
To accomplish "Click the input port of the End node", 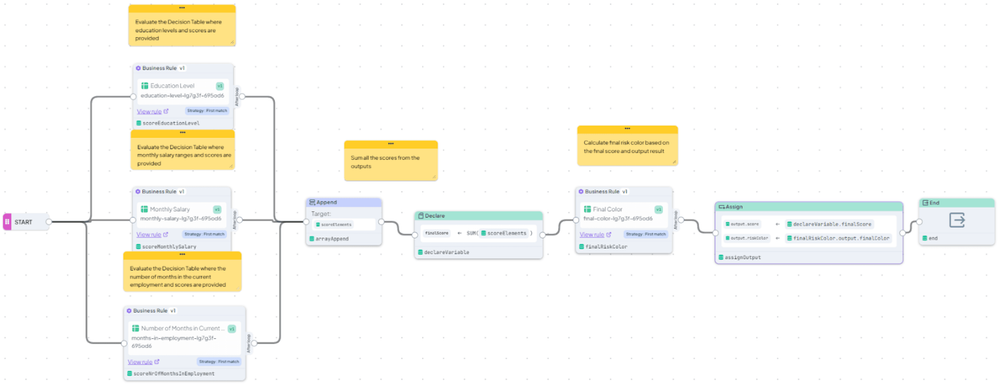I will [919, 222].
